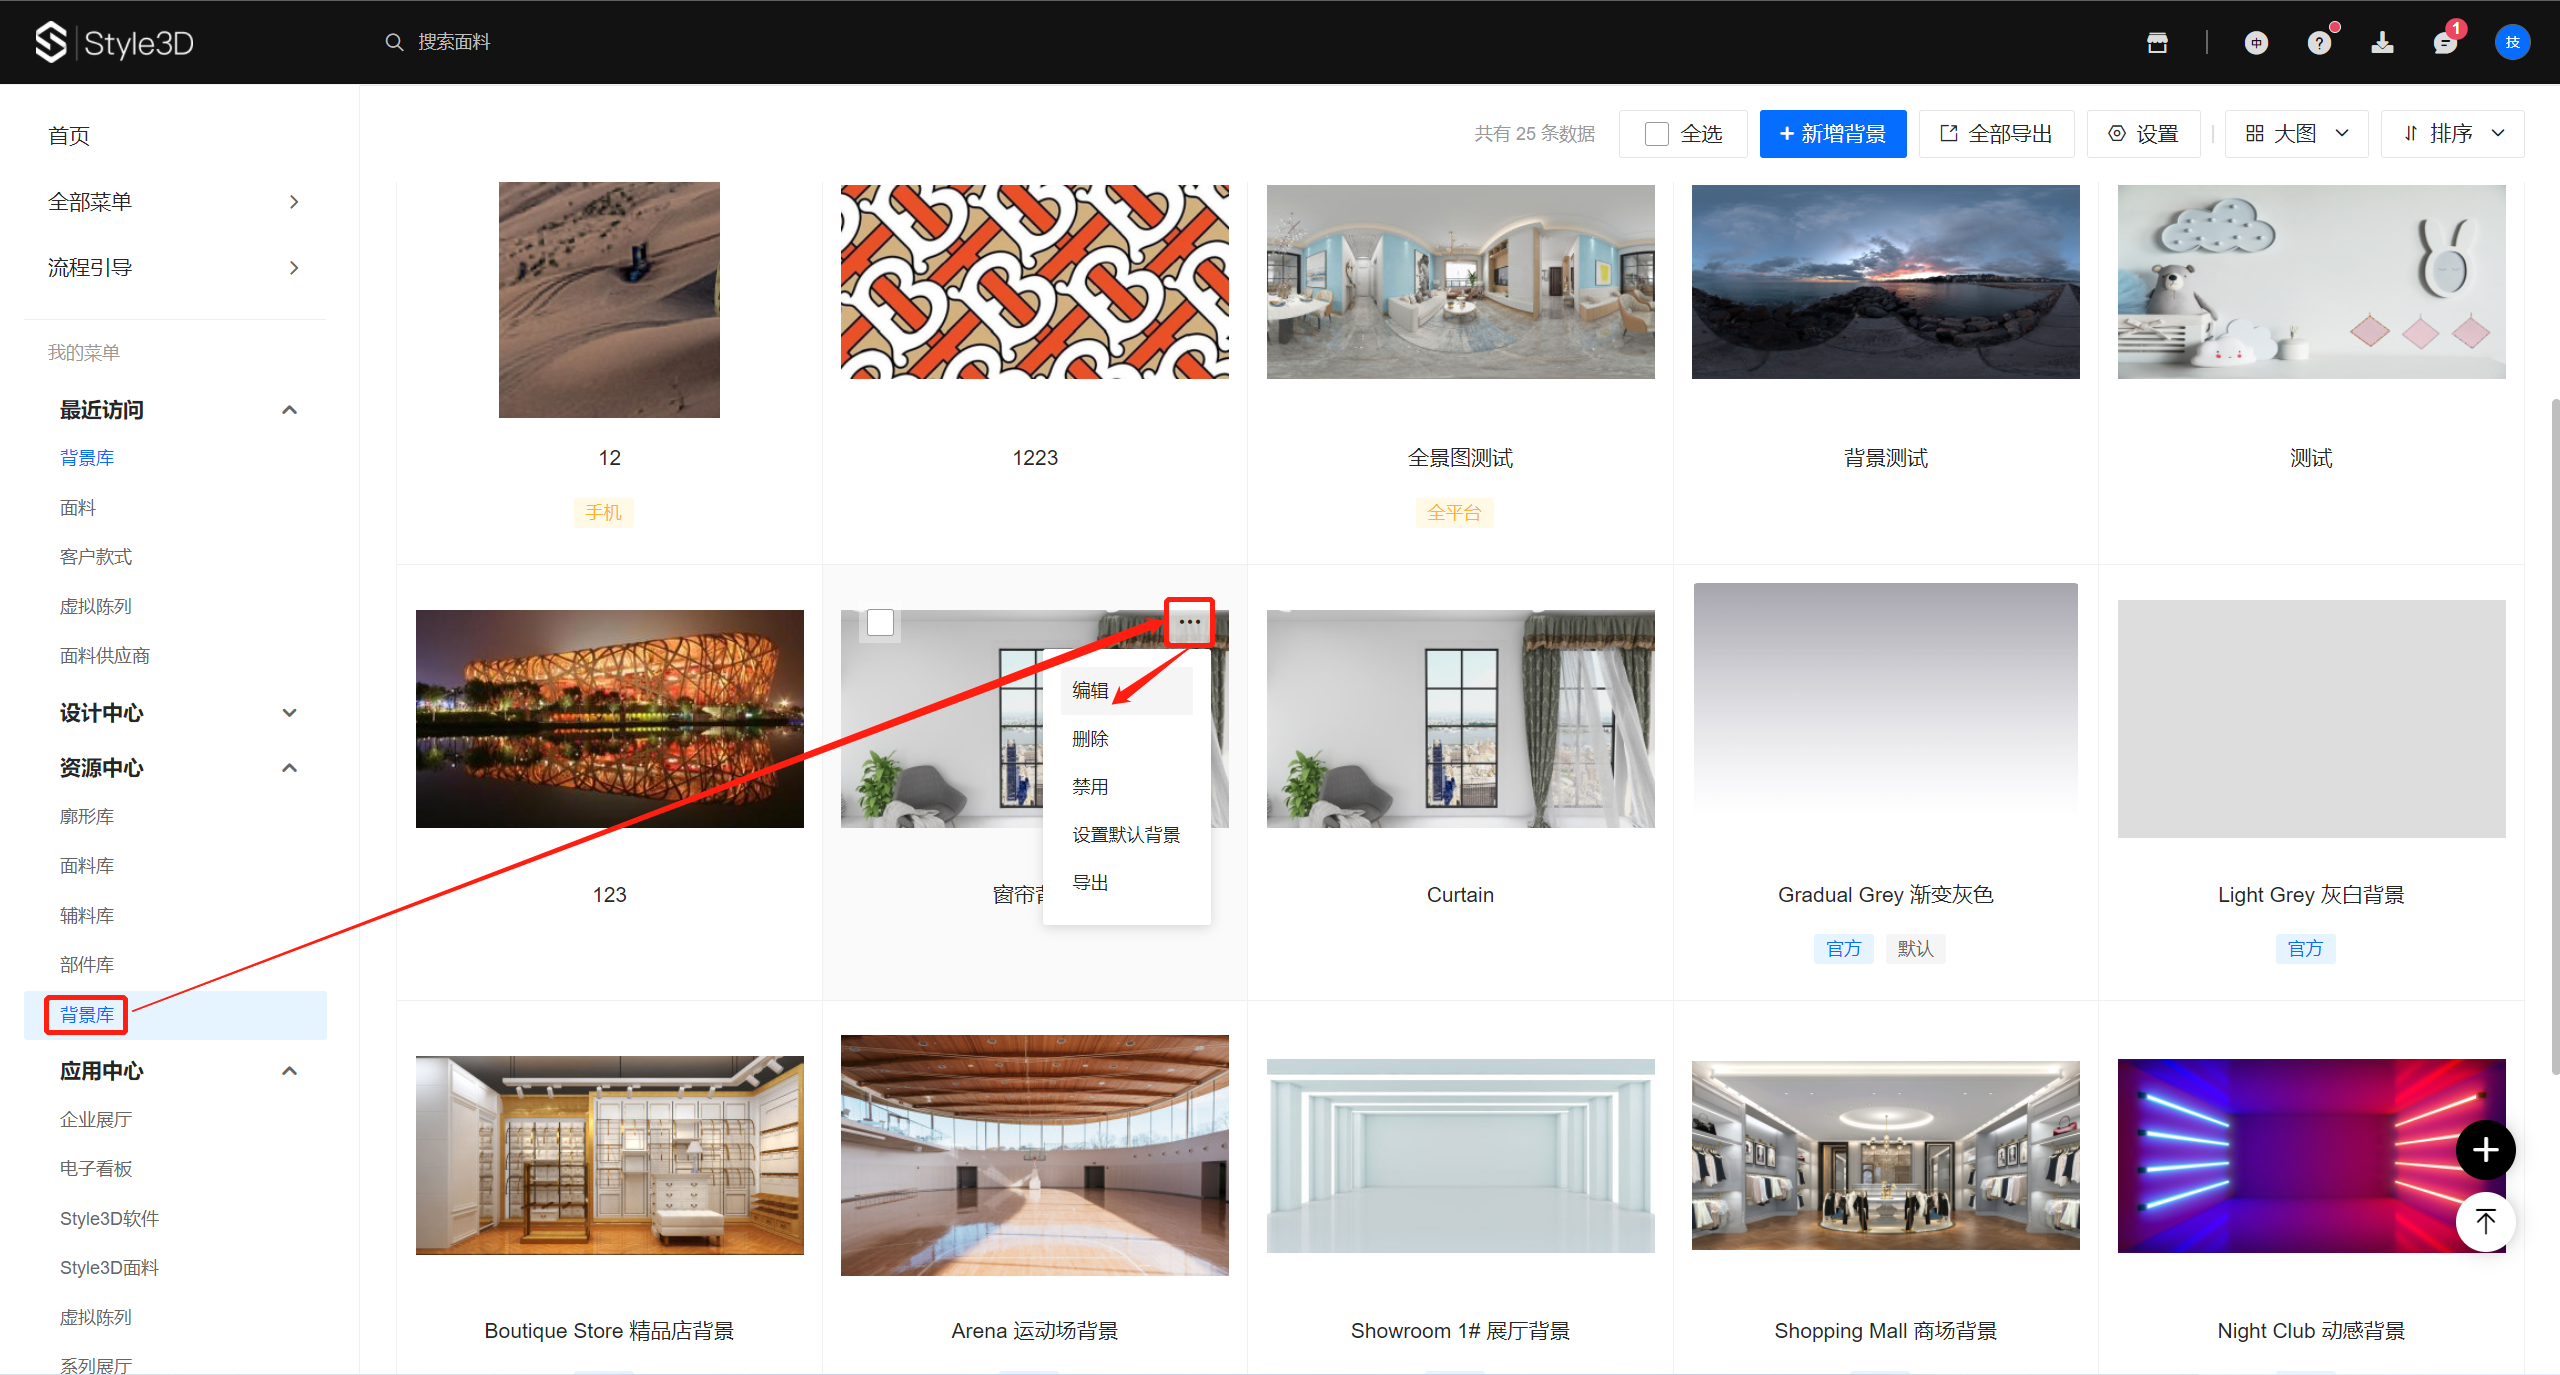Open the messages notification icon
2560x1375 pixels.
[2445, 42]
